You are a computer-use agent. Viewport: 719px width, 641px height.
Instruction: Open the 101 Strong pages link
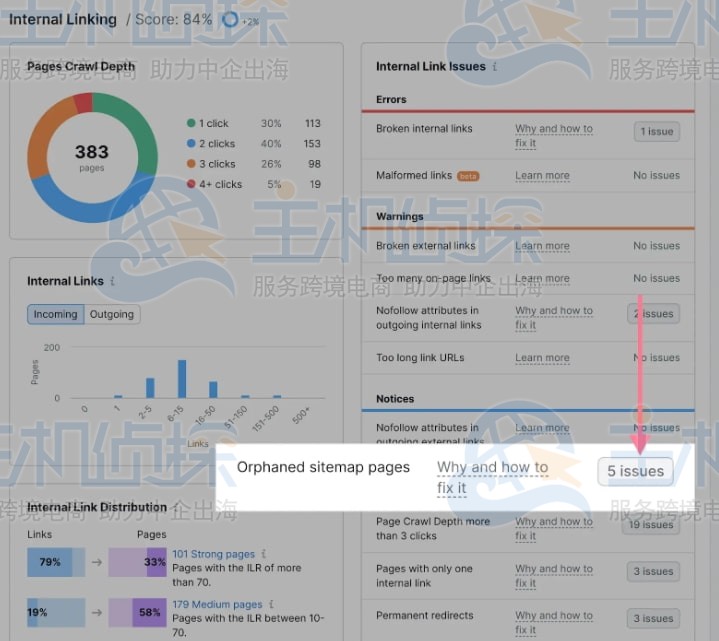[213, 554]
